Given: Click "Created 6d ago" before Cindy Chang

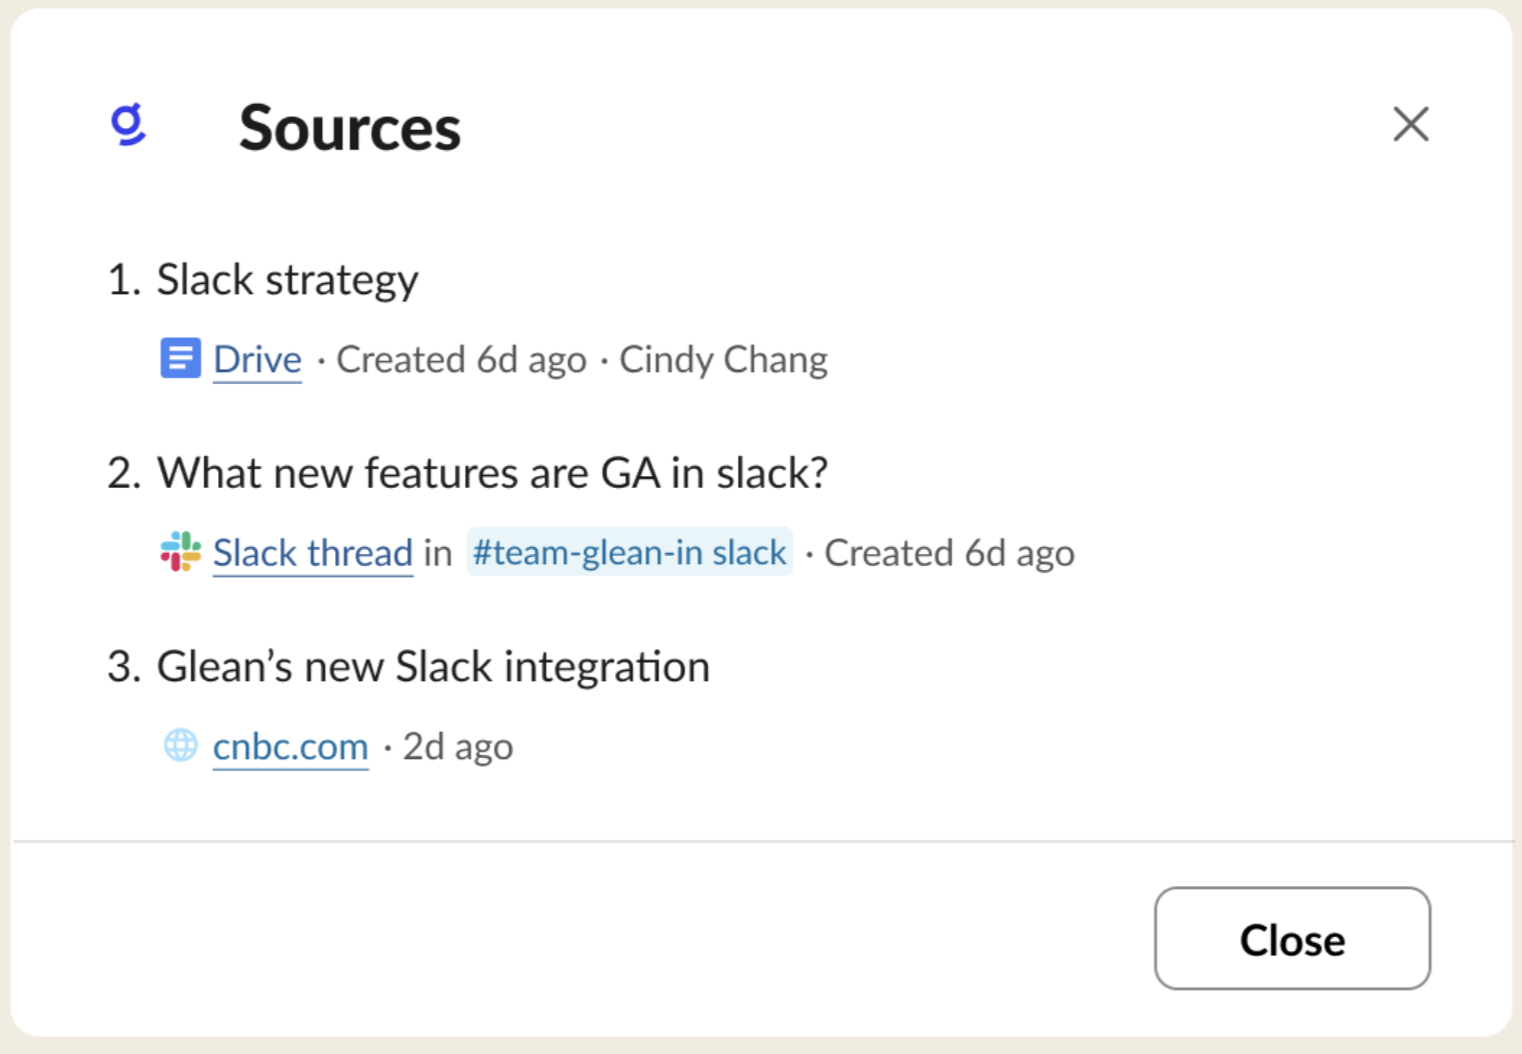Looking at the screenshot, I should click(x=461, y=359).
